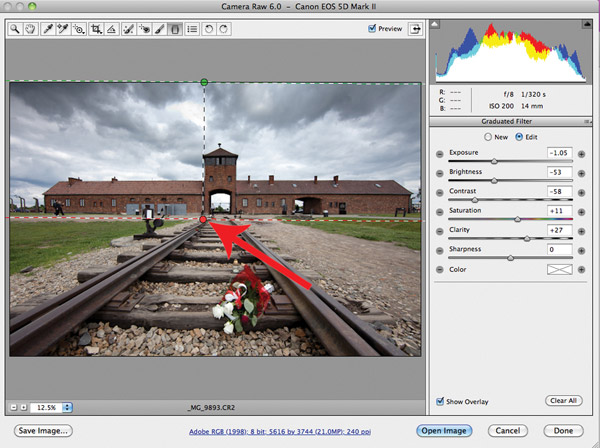Image resolution: width=600 pixels, height=448 pixels.
Task: Toggle shadow clipping warning on histogram
Action: (435, 24)
